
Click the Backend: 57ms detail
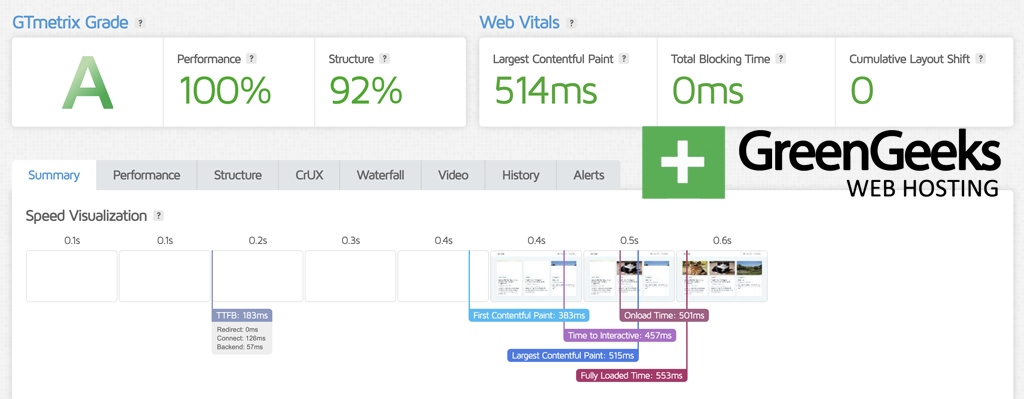[240, 347]
